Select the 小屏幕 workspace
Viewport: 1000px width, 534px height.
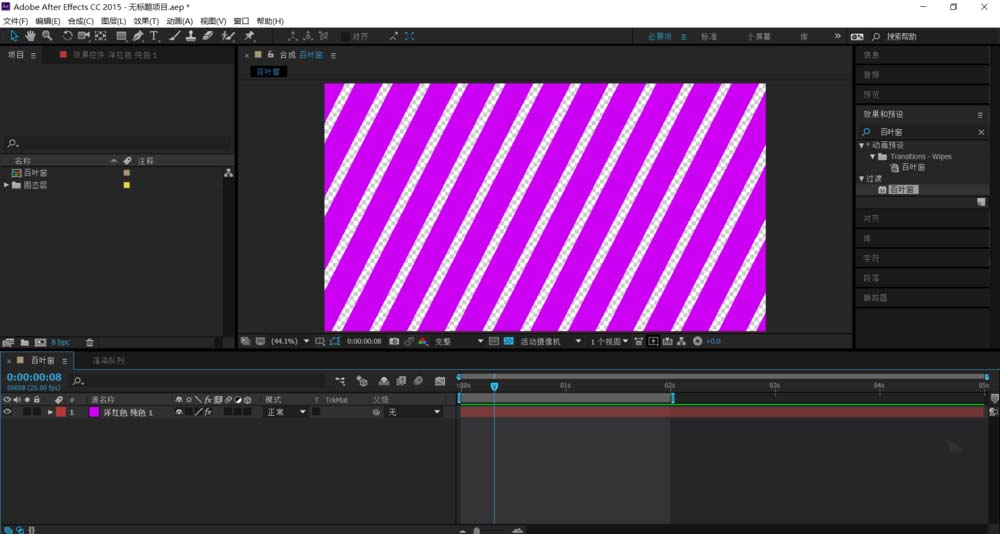click(759, 36)
